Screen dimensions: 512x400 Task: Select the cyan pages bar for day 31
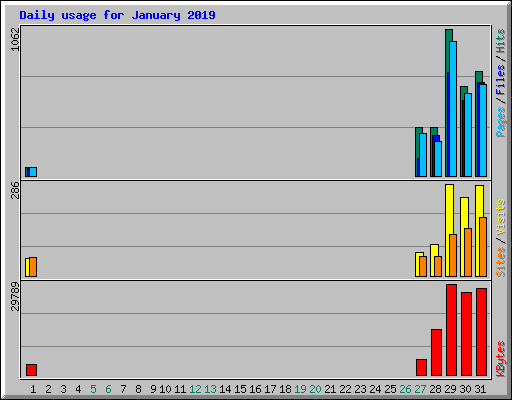[x=483, y=131]
